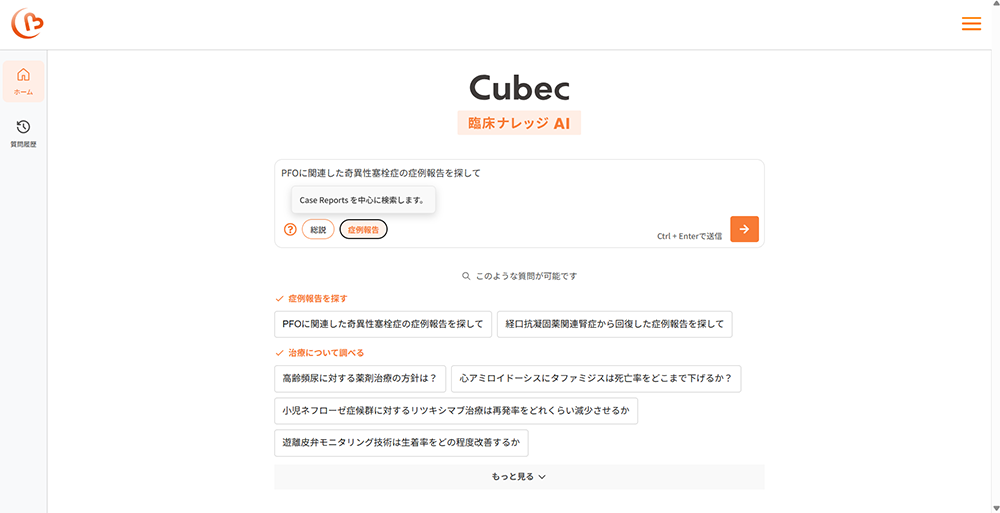1000x513 pixels.
Task: Select the 質問履歴 sidebar label
Action: pos(23,144)
